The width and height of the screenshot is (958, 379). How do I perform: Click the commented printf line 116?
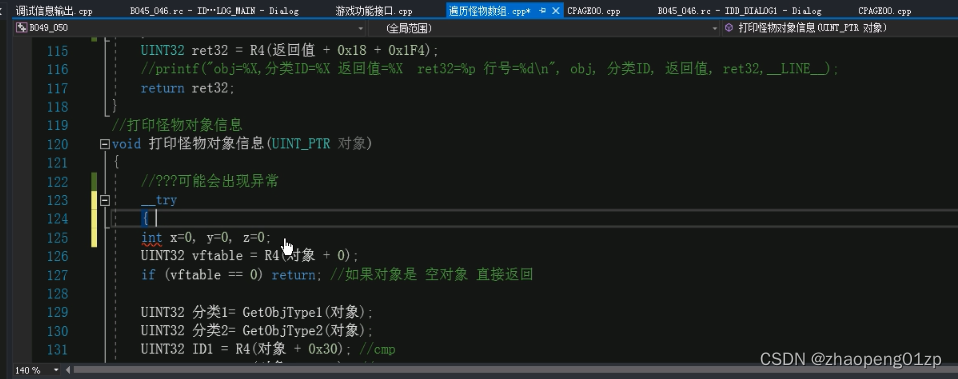pyautogui.click(x=490, y=70)
